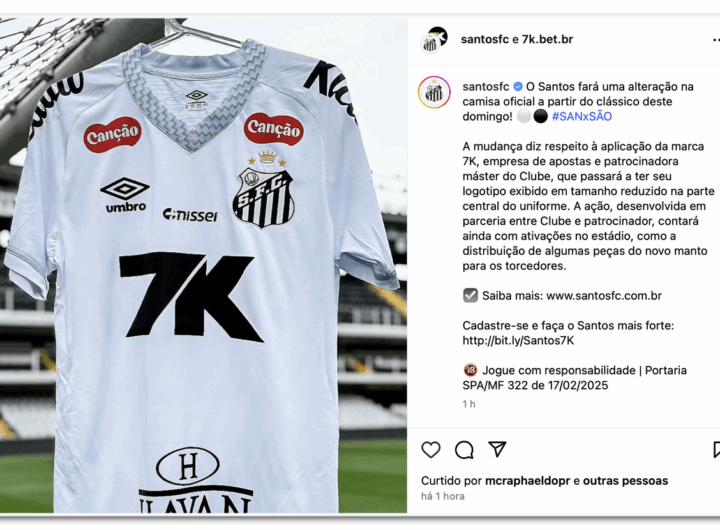Open 7k.bet.br profile link in header

[x=547, y=39]
